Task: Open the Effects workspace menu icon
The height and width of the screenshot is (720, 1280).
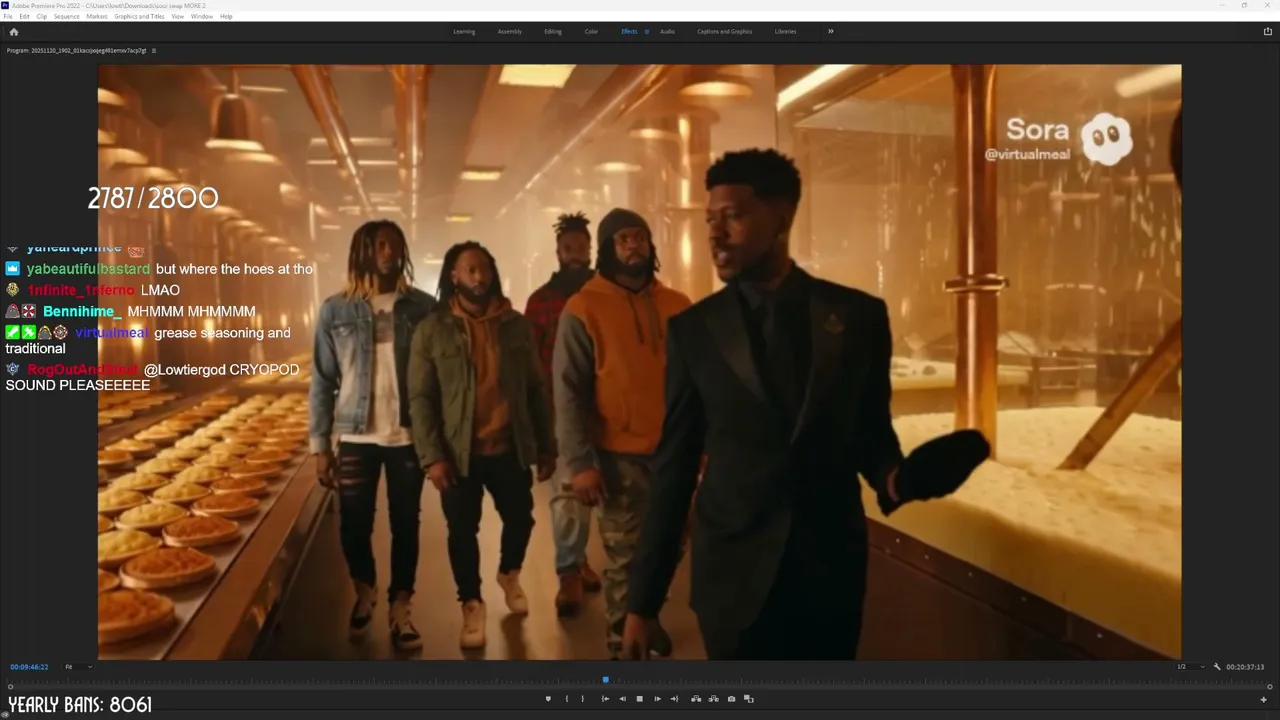Action: point(646,32)
